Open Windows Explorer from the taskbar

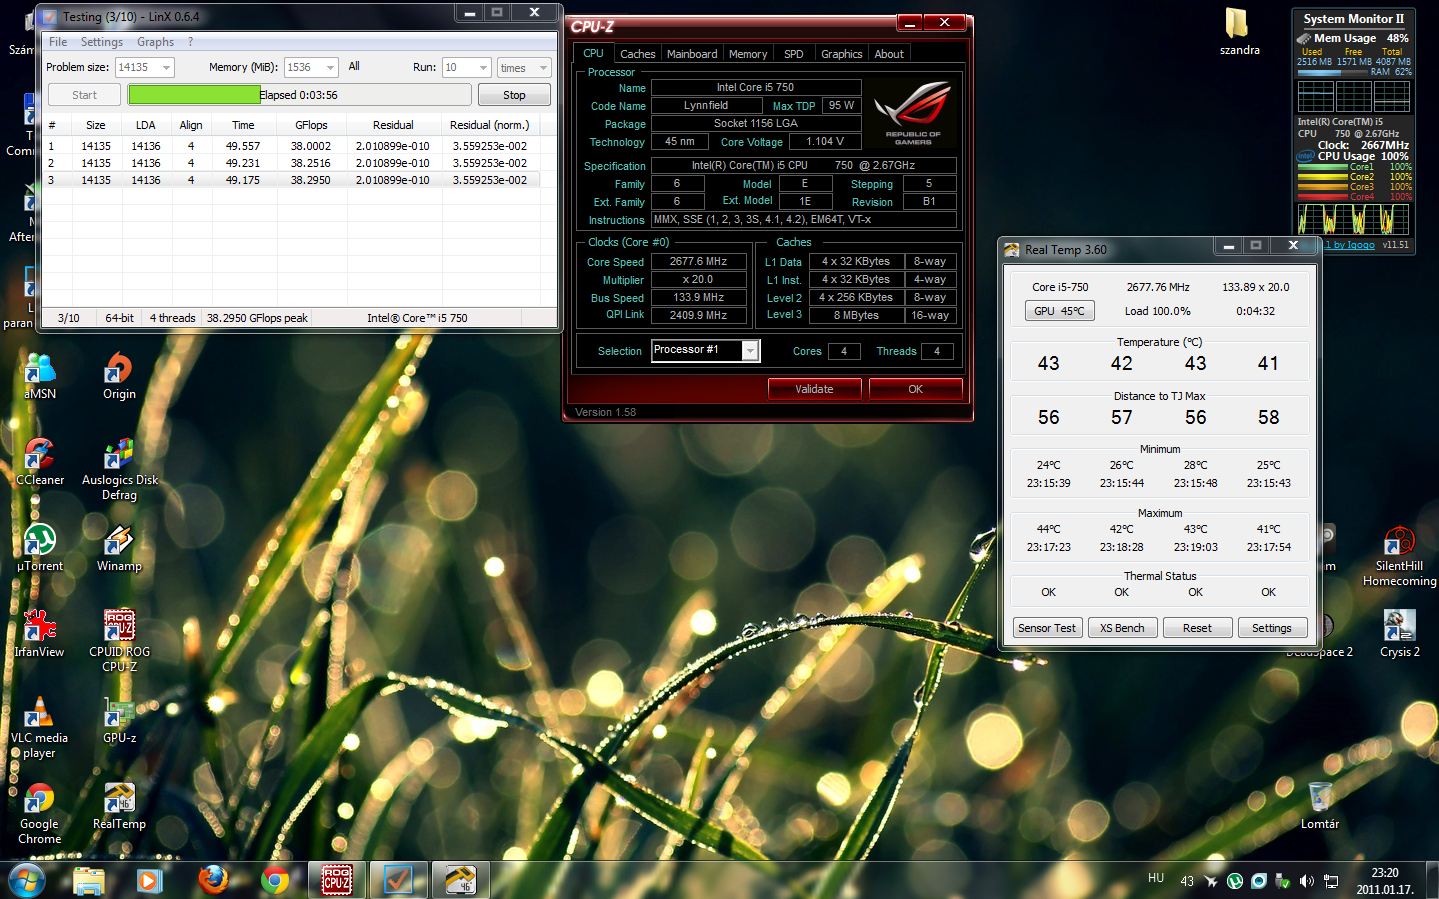pos(89,880)
